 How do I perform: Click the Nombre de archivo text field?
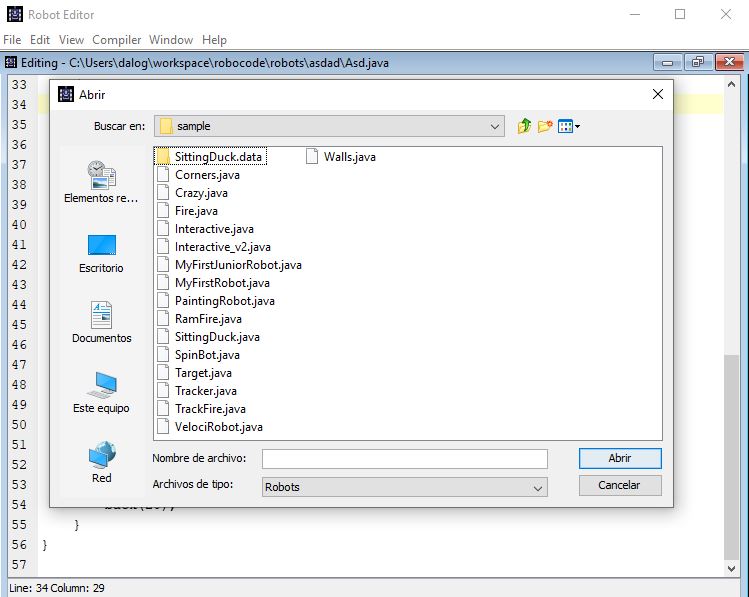pyautogui.click(x=404, y=459)
